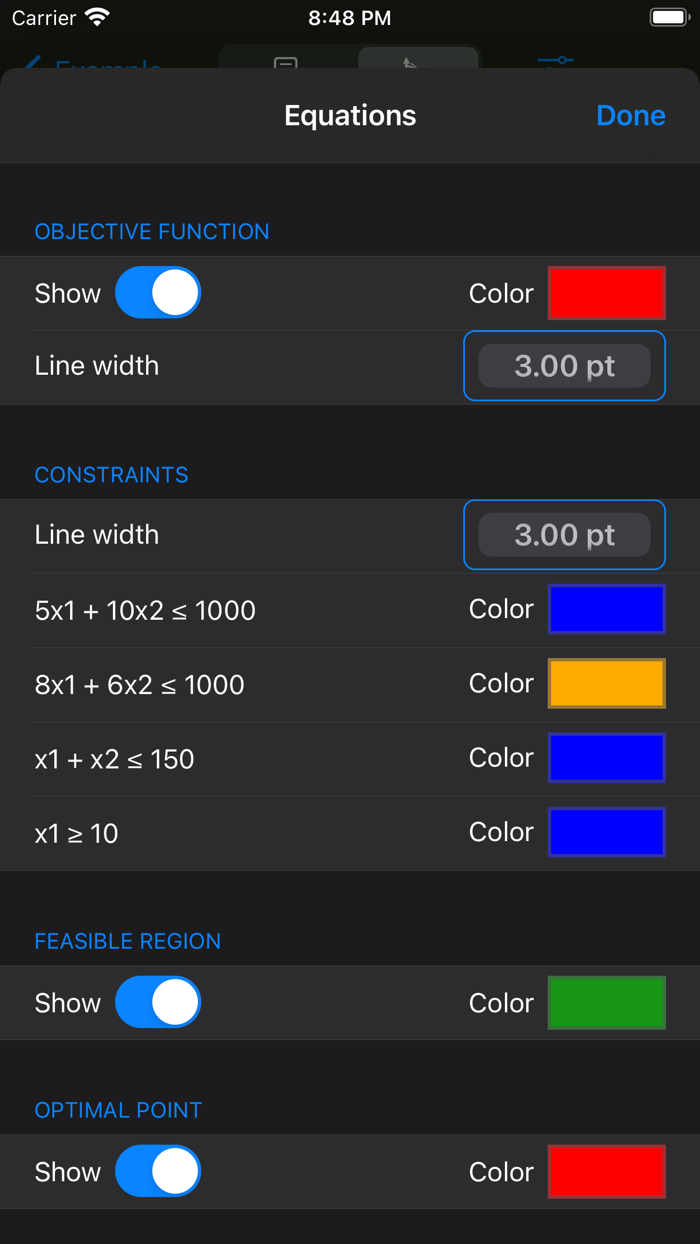Select the 5x1 + 10x2 ≤ 1000 constraint label
This screenshot has width=700, height=1244.
(x=145, y=610)
